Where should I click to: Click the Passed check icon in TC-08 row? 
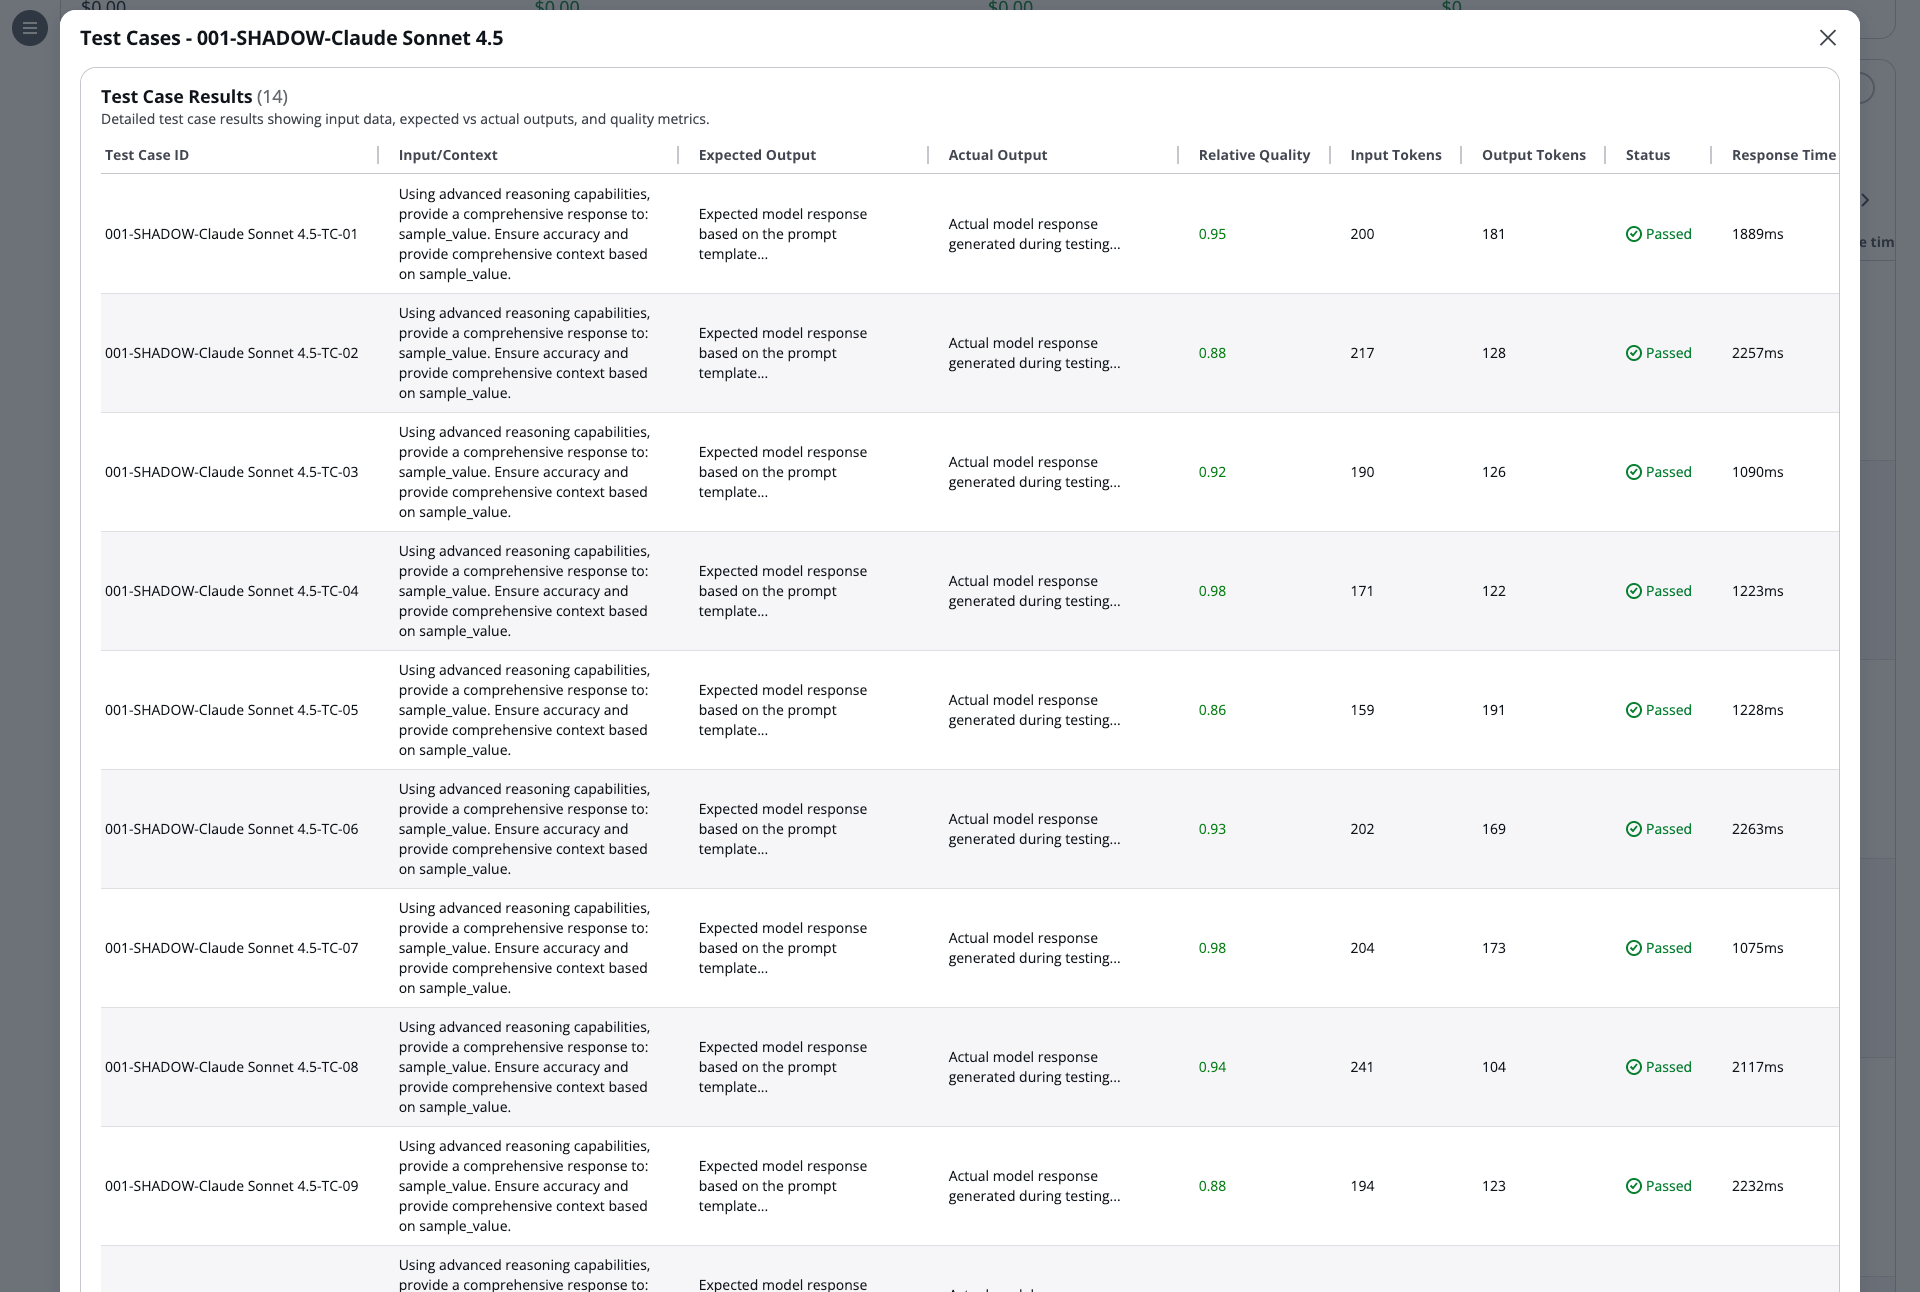(x=1634, y=1067)
